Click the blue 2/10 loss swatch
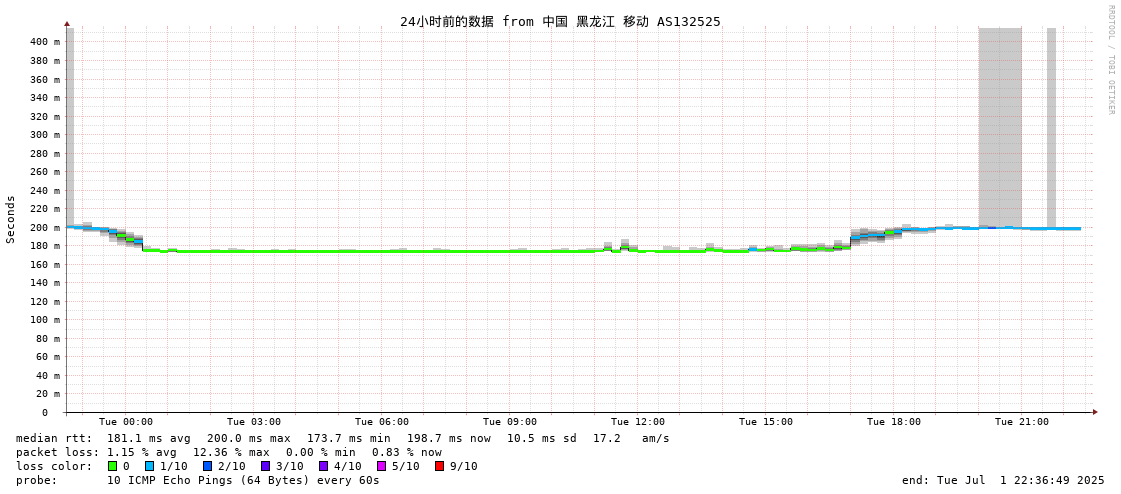This screenshot has height=494, width=1121. tap(207, 466)
